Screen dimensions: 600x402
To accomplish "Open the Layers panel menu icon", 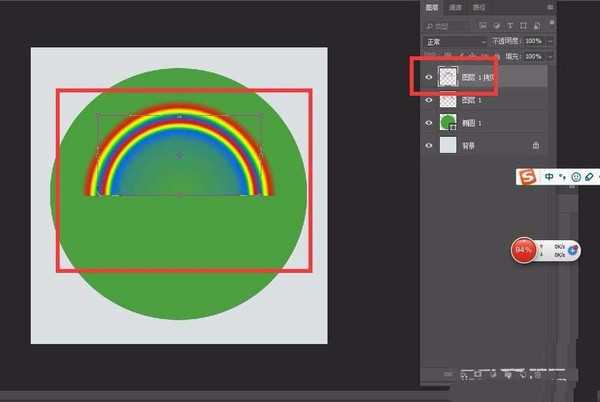I will (549, 7).
